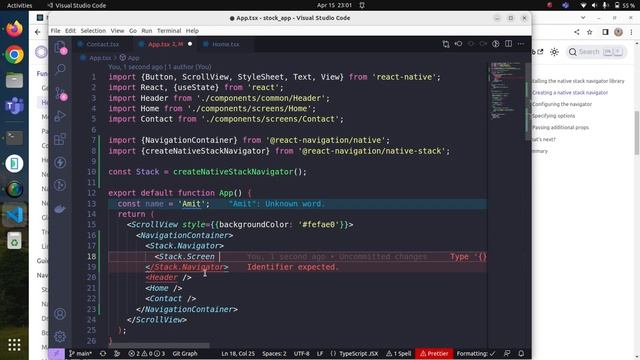Open the Edit menu

click(x=70, y=31)
